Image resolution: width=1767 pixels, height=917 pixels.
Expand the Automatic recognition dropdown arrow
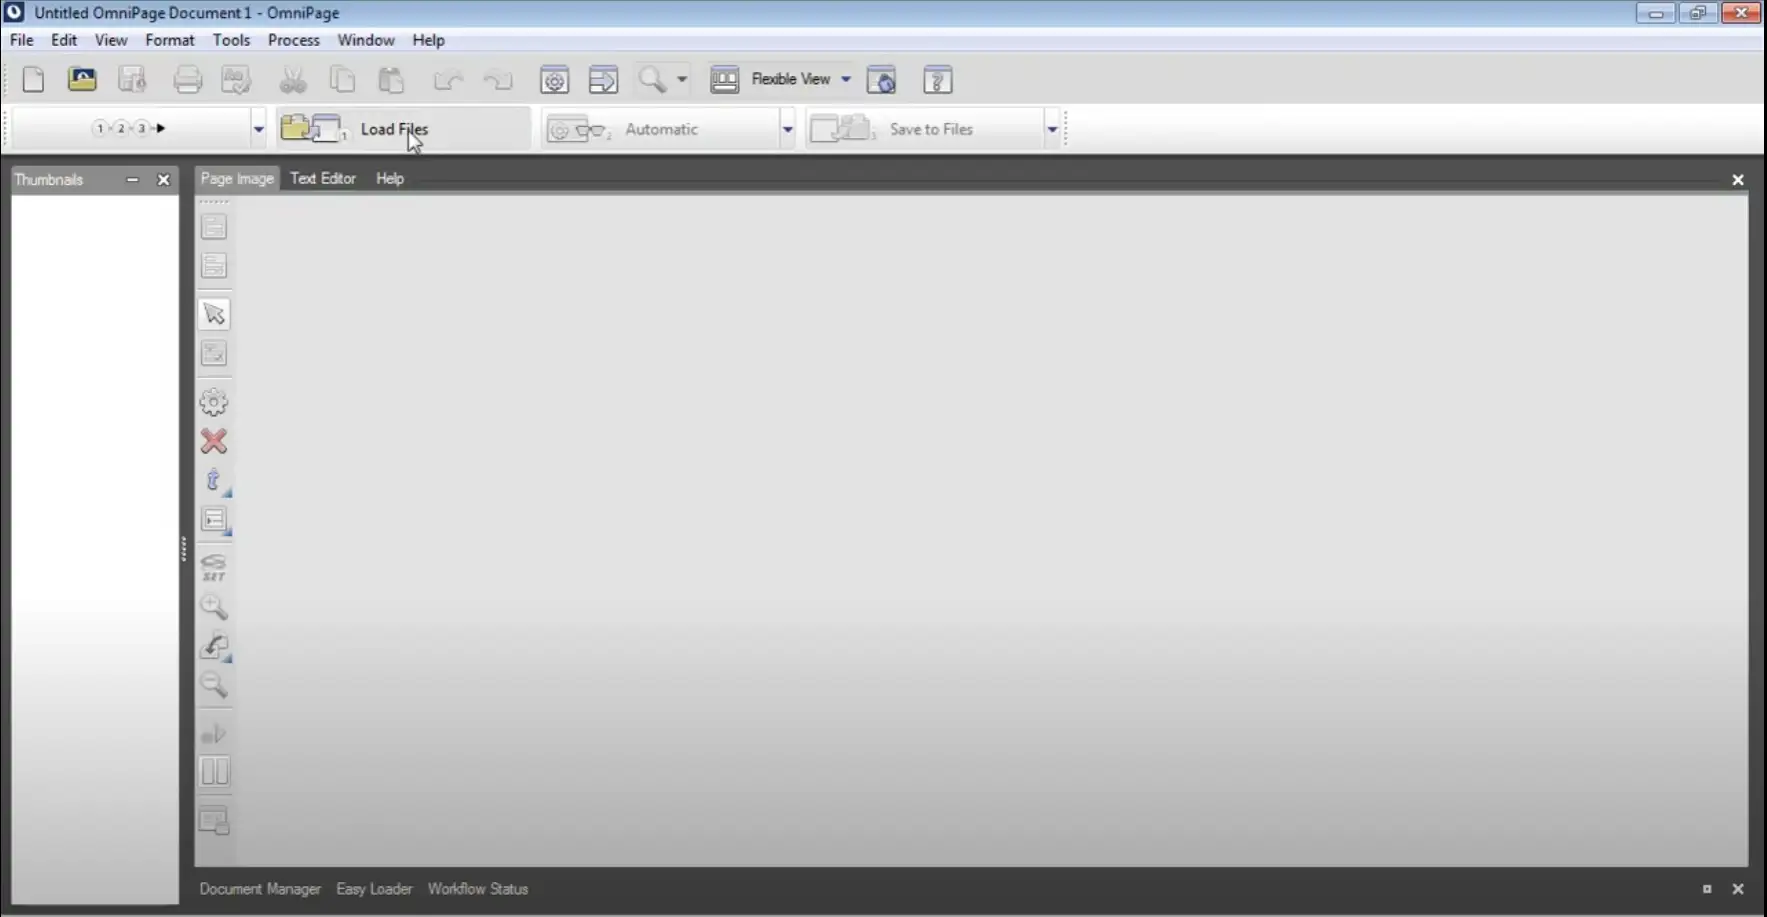[x=787, y=129]
